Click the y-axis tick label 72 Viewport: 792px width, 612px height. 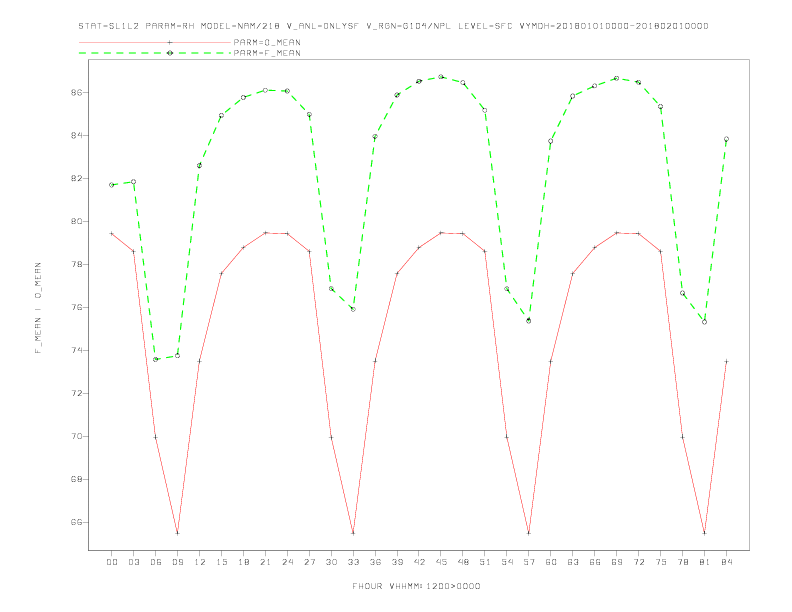[76, 393]
